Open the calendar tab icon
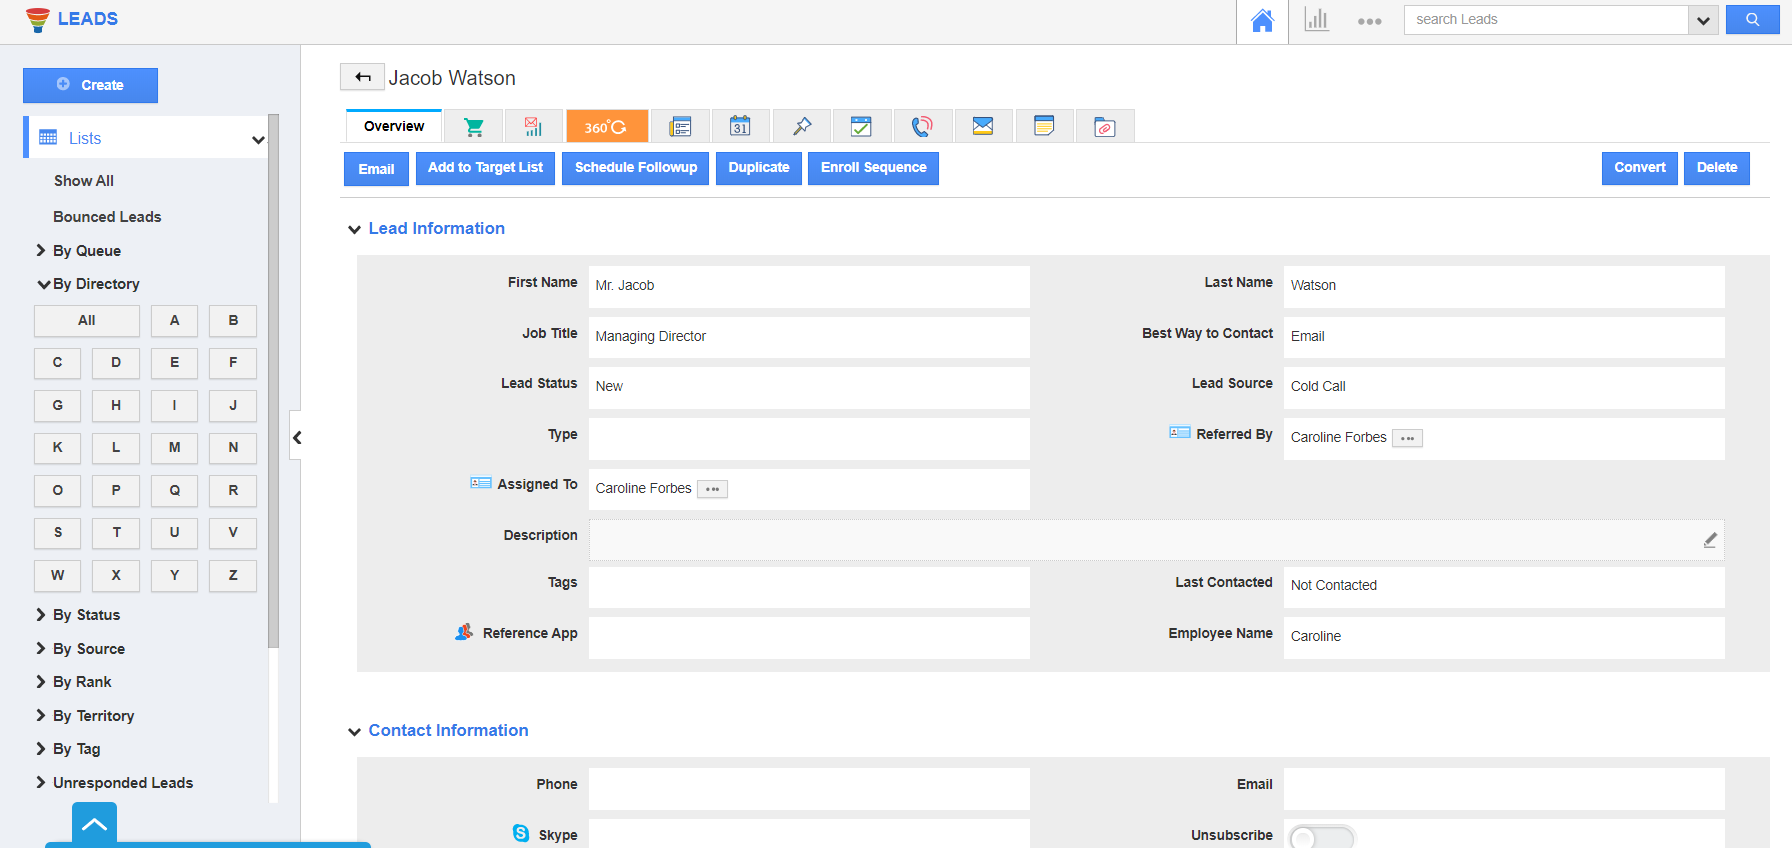 pyautogui.click(x=740, y=127)
